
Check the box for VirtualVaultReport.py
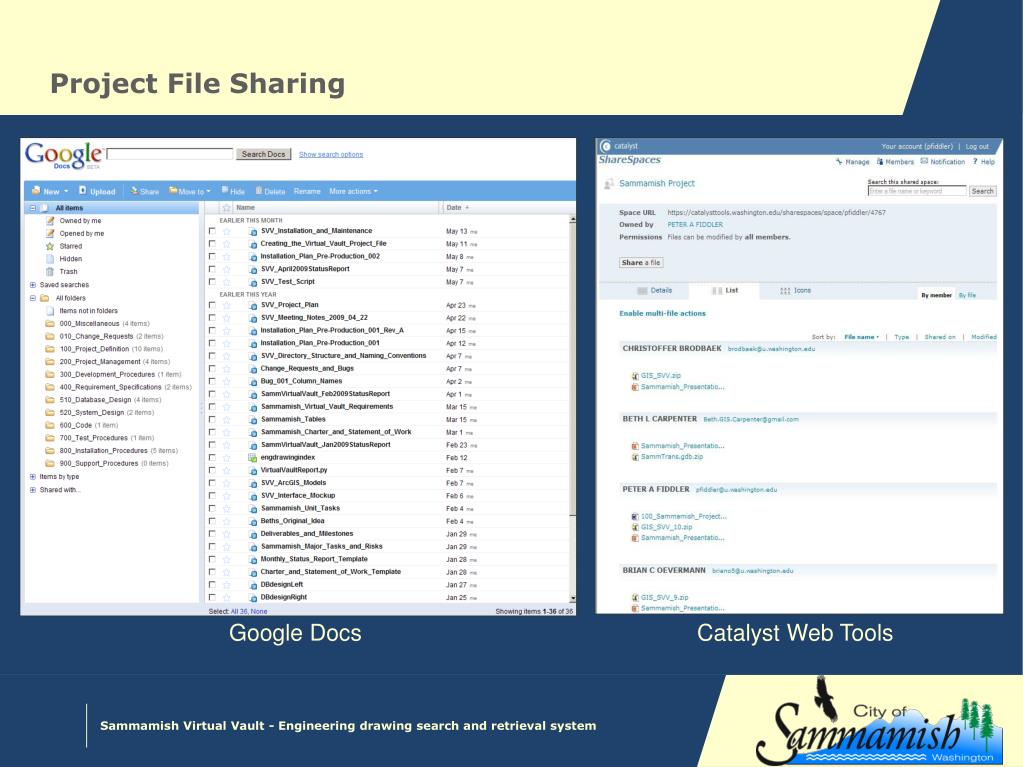pyautogui.click(x=212, y=470)
